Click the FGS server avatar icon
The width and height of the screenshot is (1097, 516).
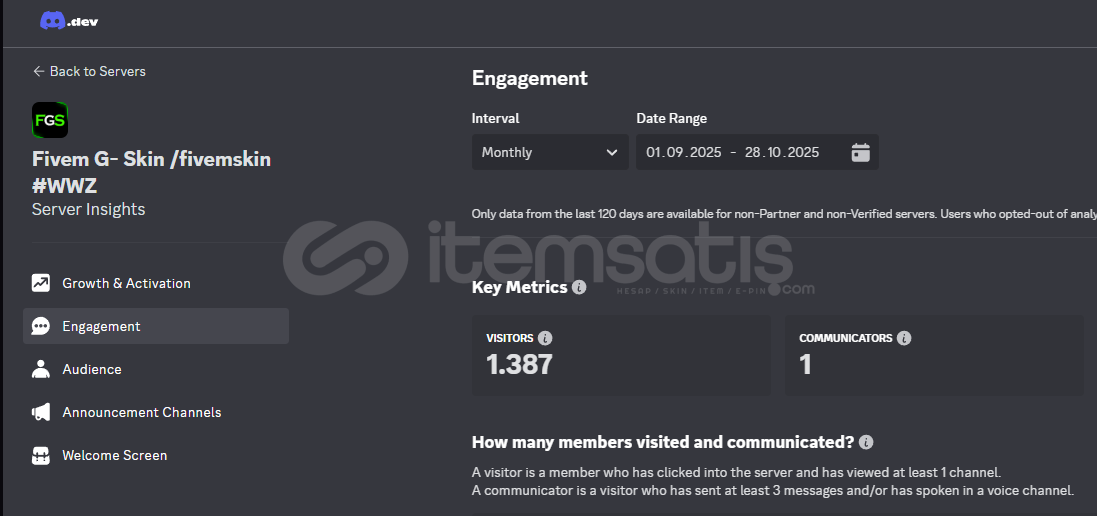click(x=50, y=120)
